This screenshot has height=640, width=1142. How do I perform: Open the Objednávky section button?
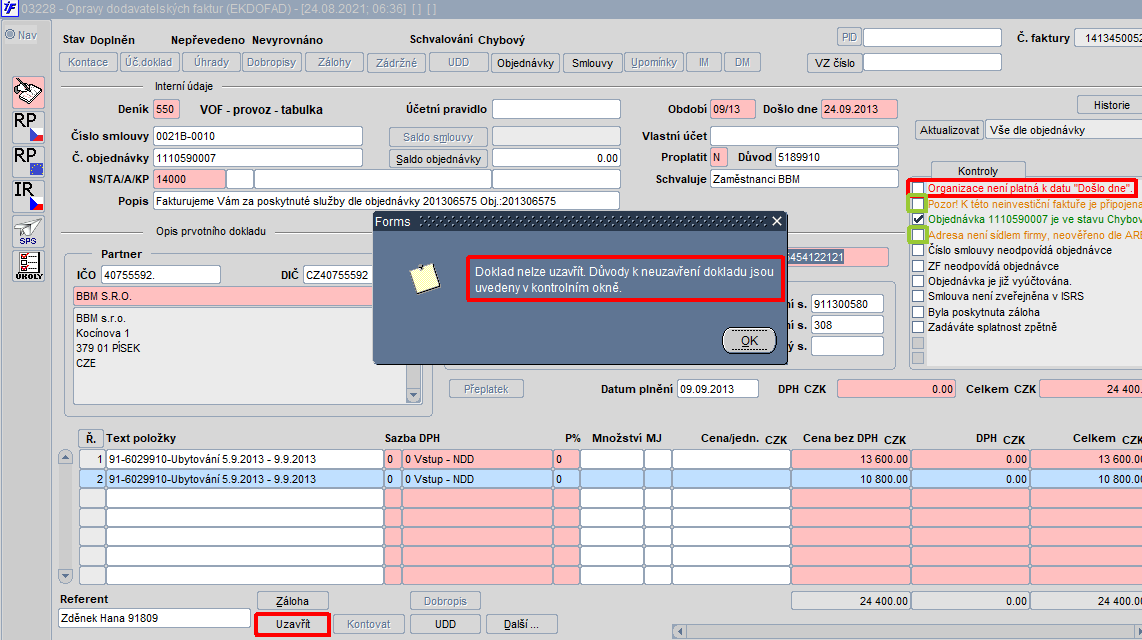(x=525, y=62)
